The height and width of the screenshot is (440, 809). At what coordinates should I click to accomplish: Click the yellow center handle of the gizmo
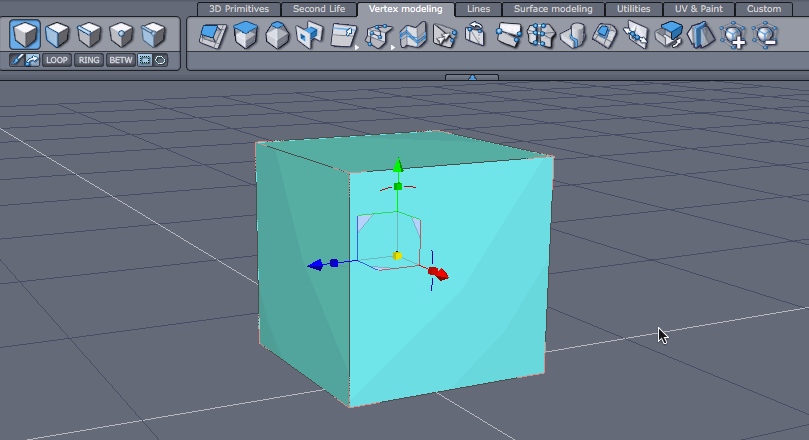(397, 255)
